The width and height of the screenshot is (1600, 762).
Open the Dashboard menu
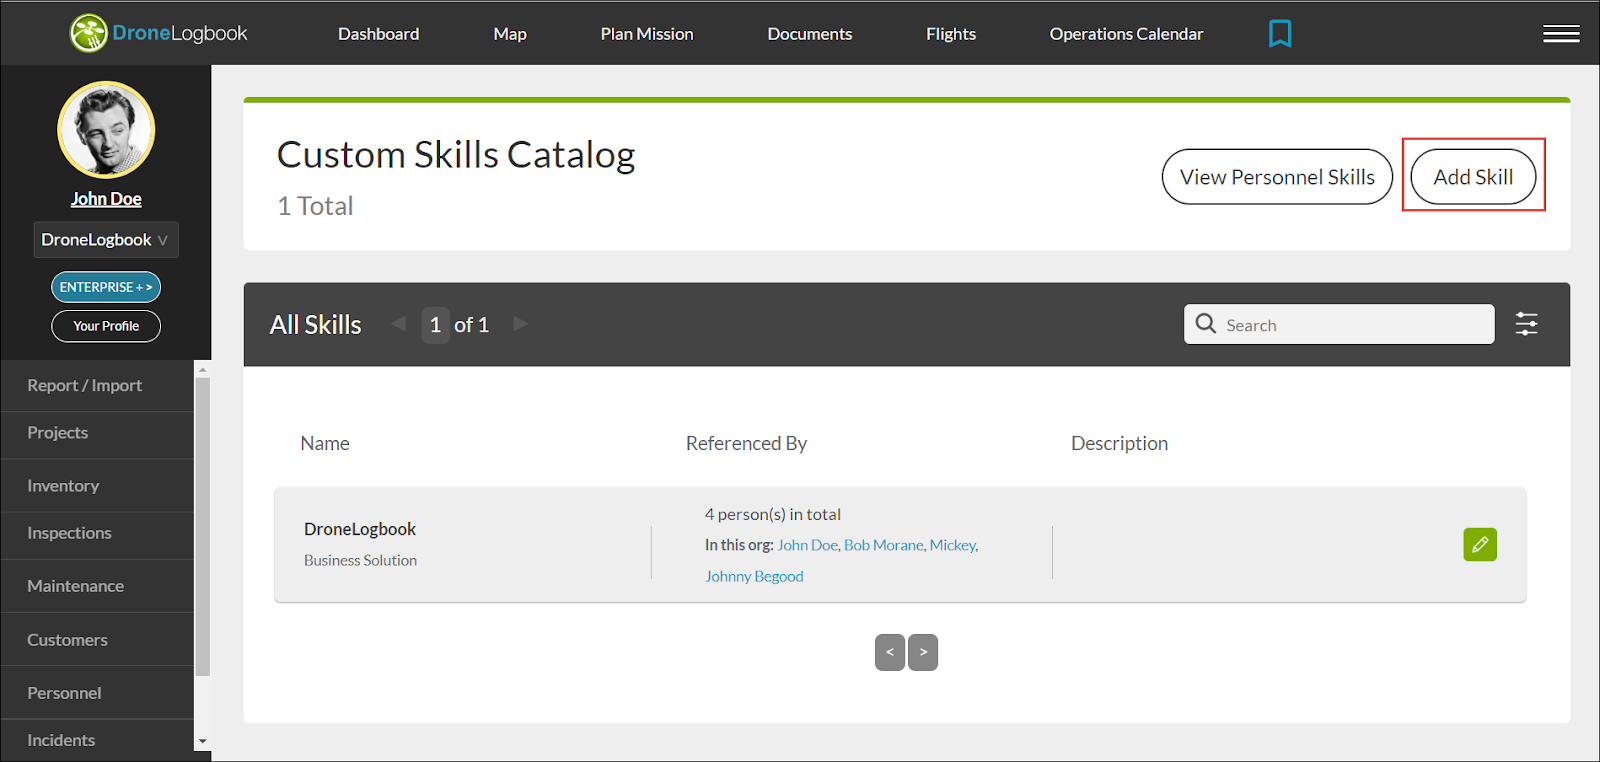tap(378, 34)
